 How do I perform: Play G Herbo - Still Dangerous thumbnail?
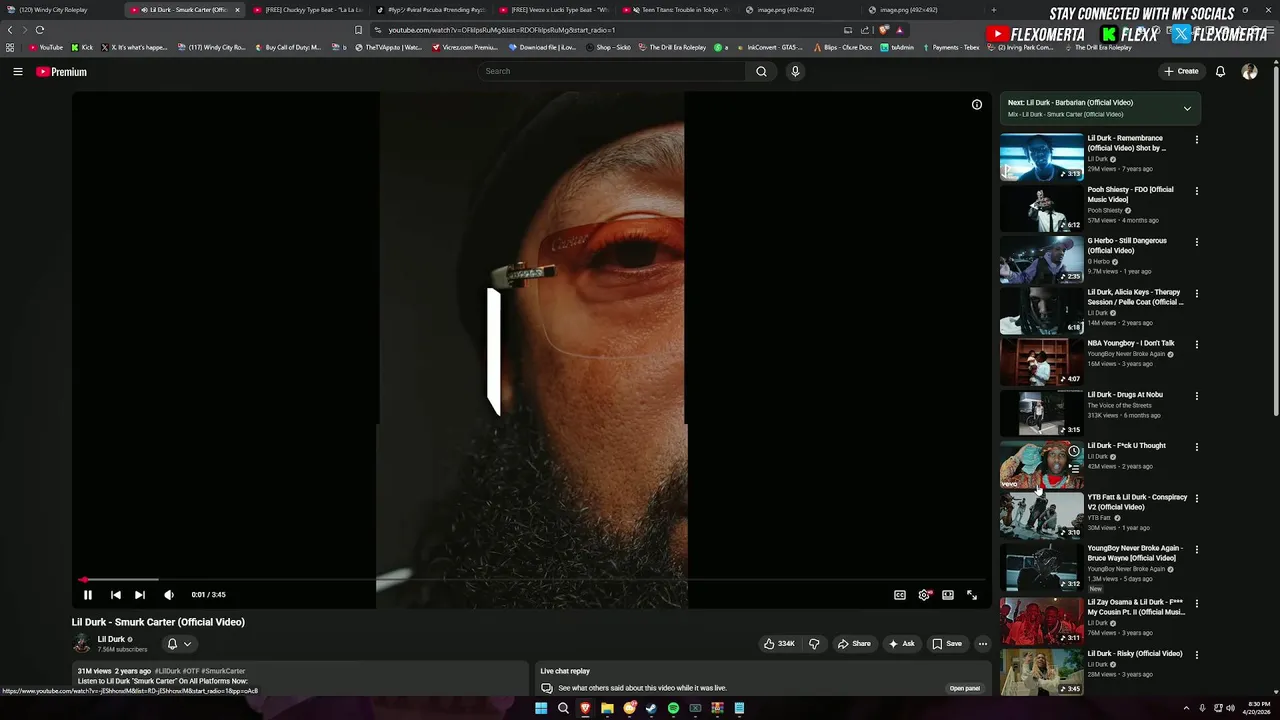pyautogui.click(x=1042, y=260)
